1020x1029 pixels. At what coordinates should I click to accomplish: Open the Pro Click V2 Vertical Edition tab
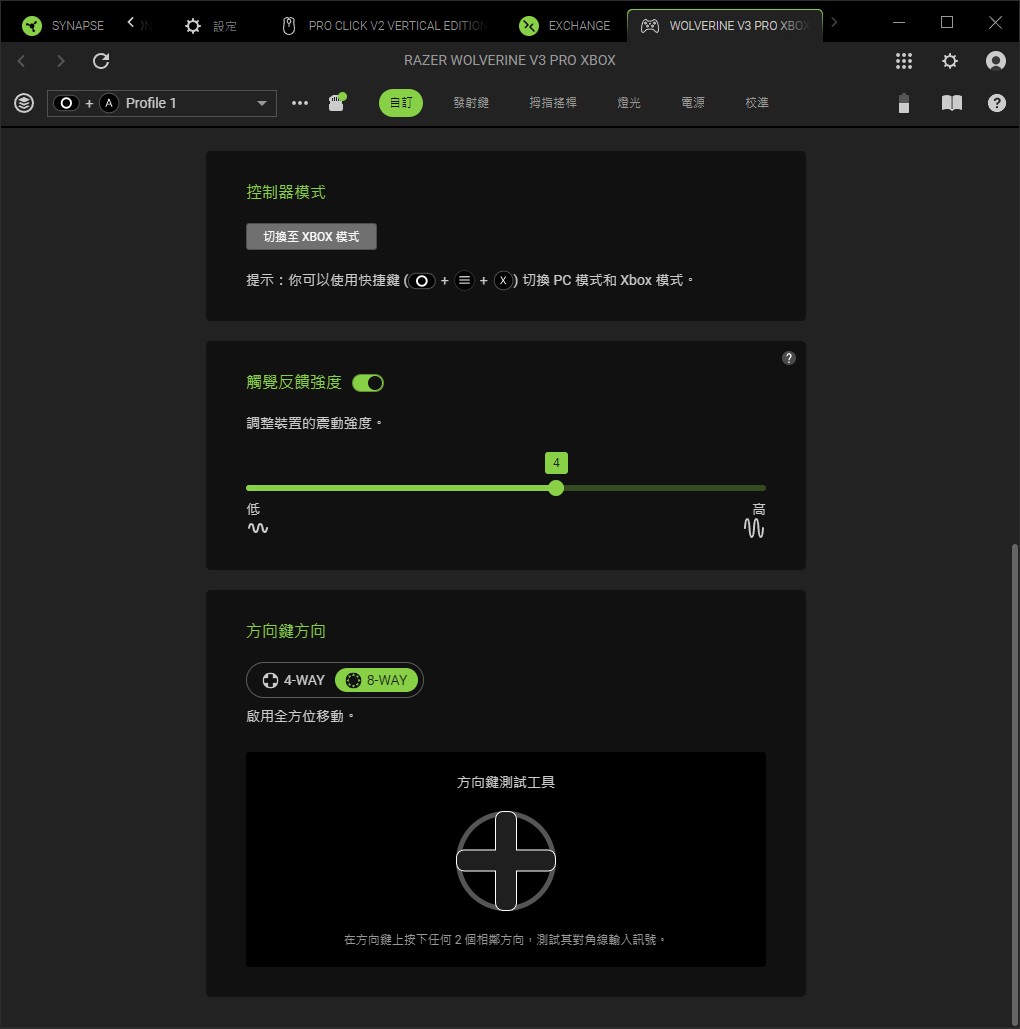point(384,26)
